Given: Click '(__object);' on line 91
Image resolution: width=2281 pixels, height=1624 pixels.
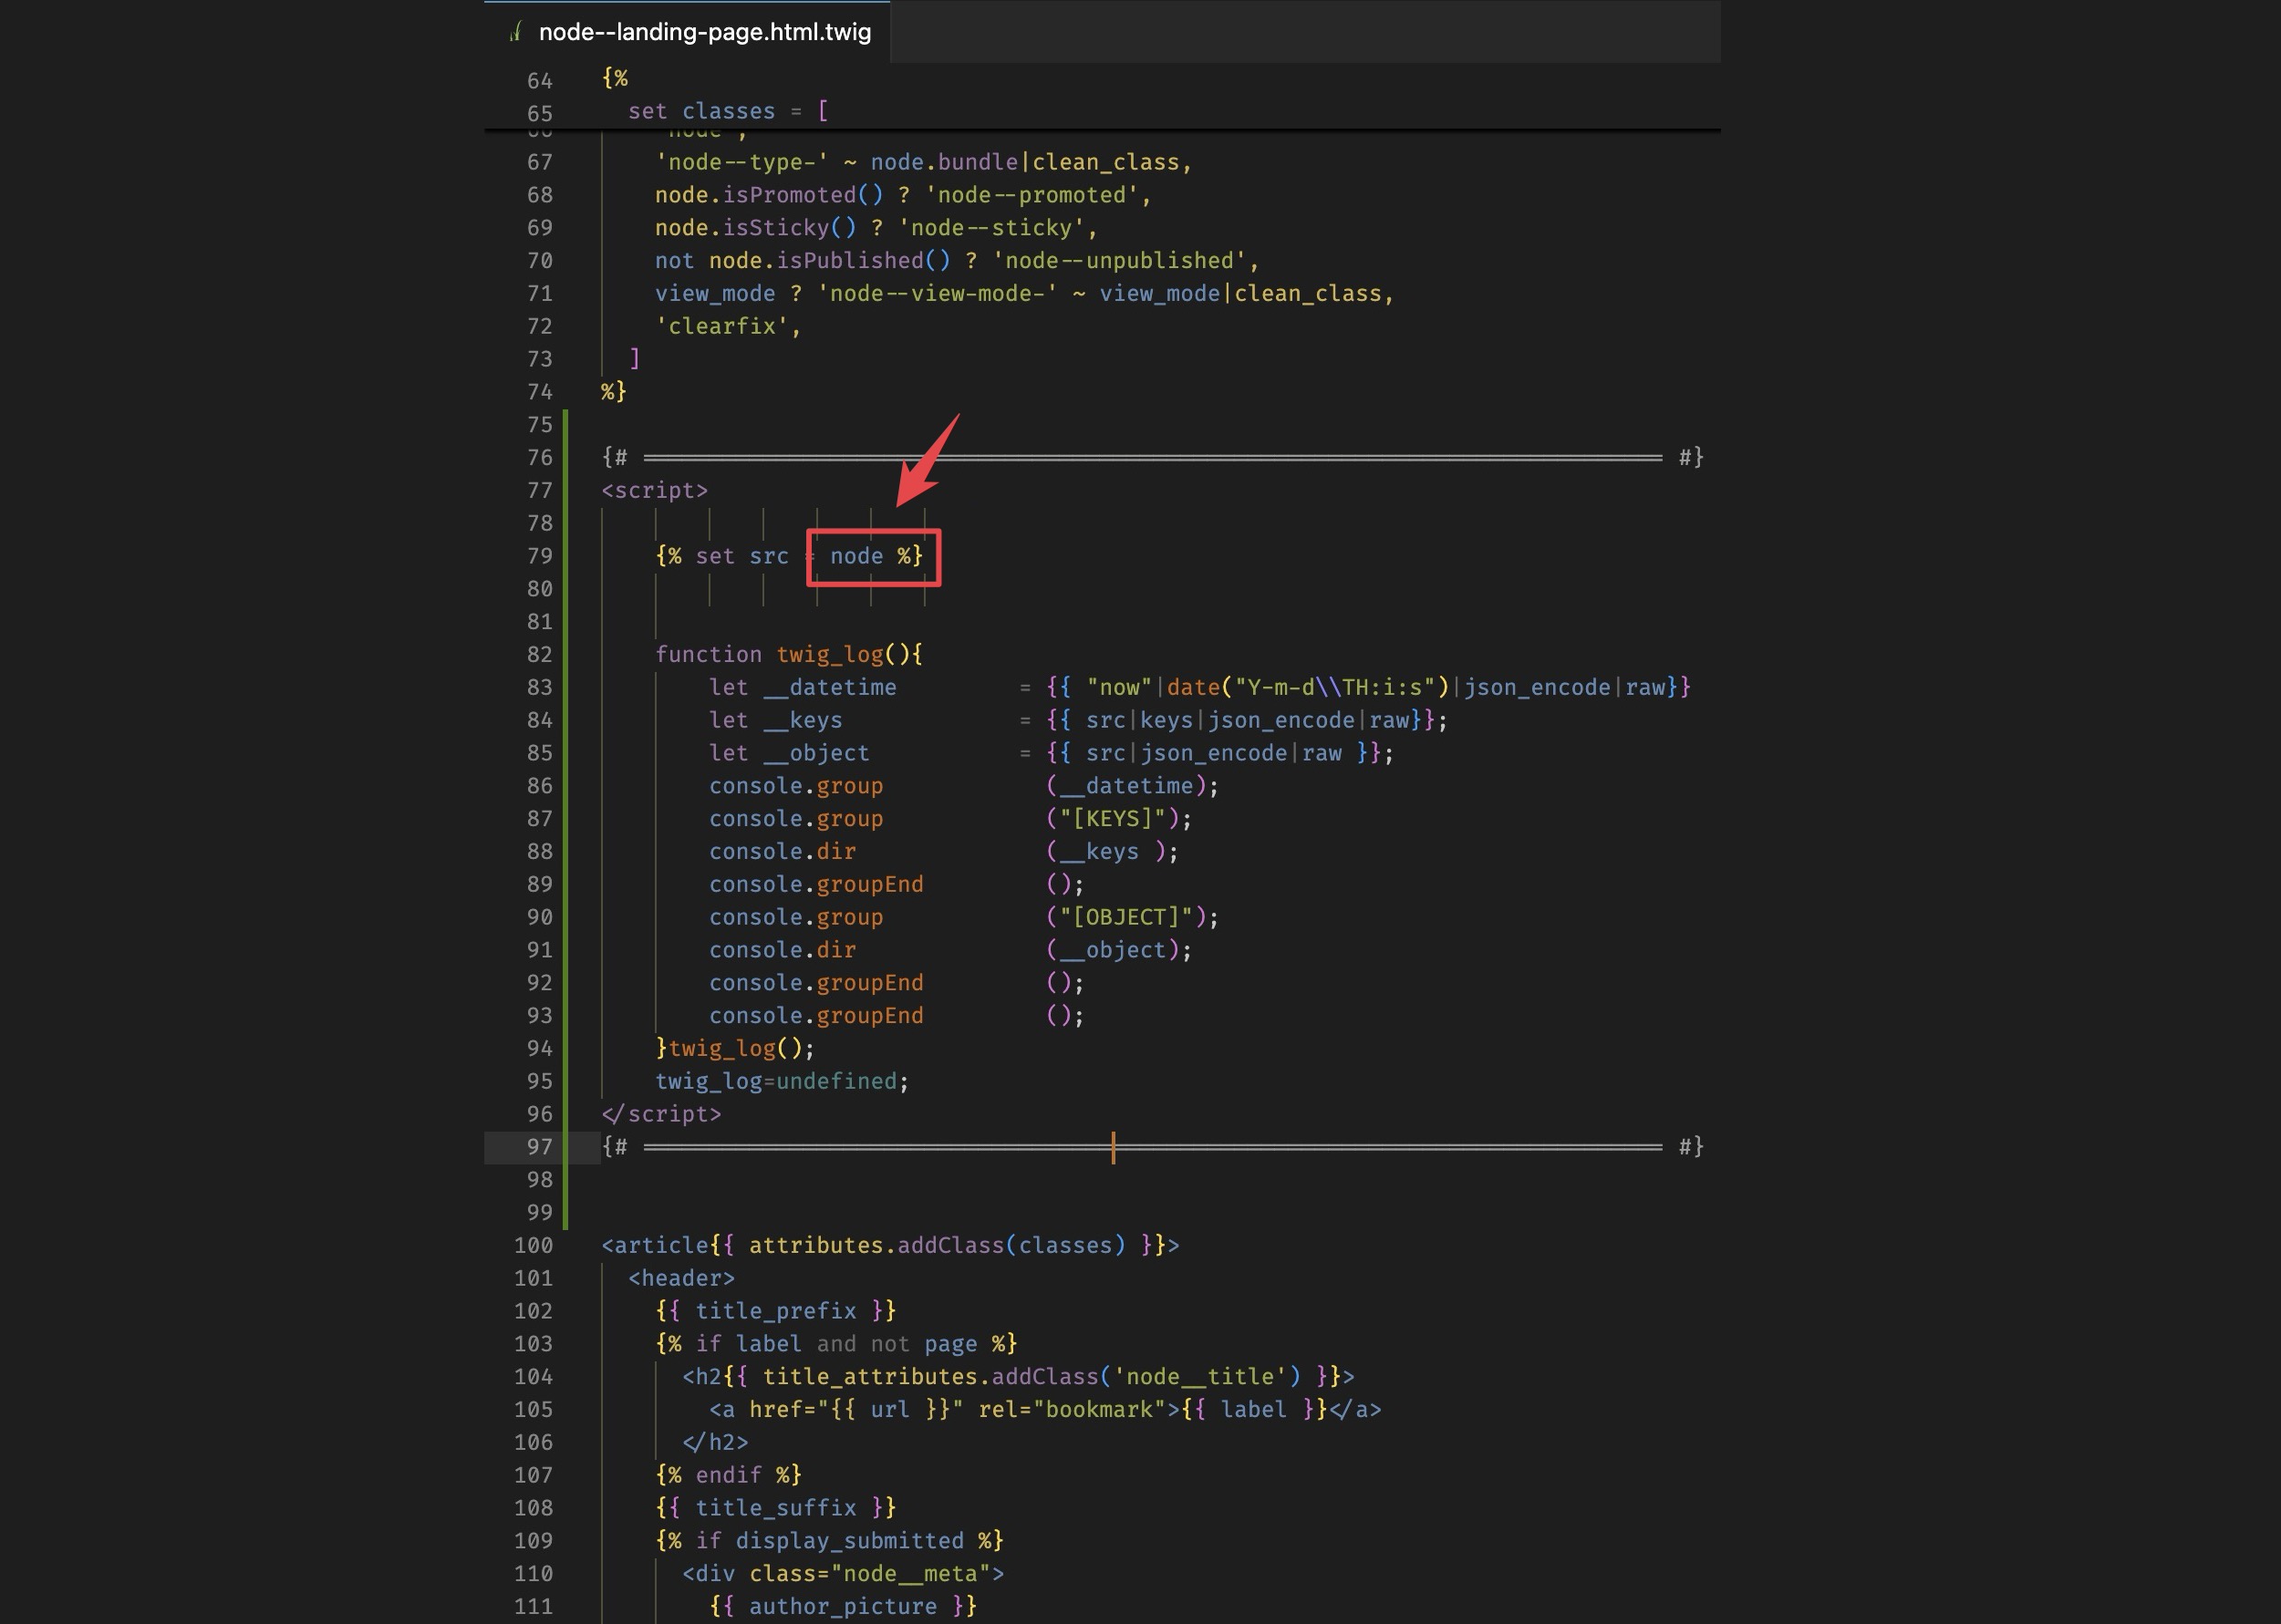Looking at the screenshot, I should 1119,950.
